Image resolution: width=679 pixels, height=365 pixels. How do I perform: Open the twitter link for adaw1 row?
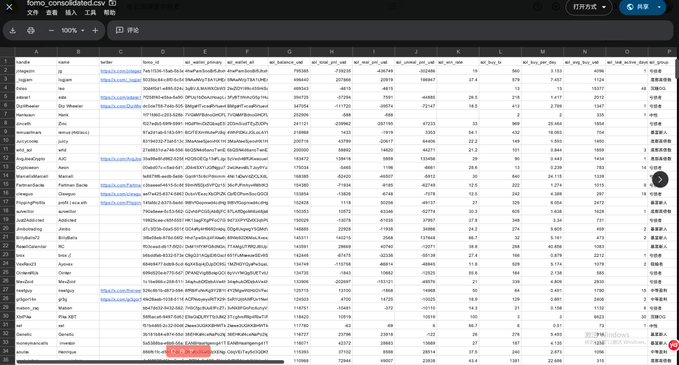click(120, 97)
